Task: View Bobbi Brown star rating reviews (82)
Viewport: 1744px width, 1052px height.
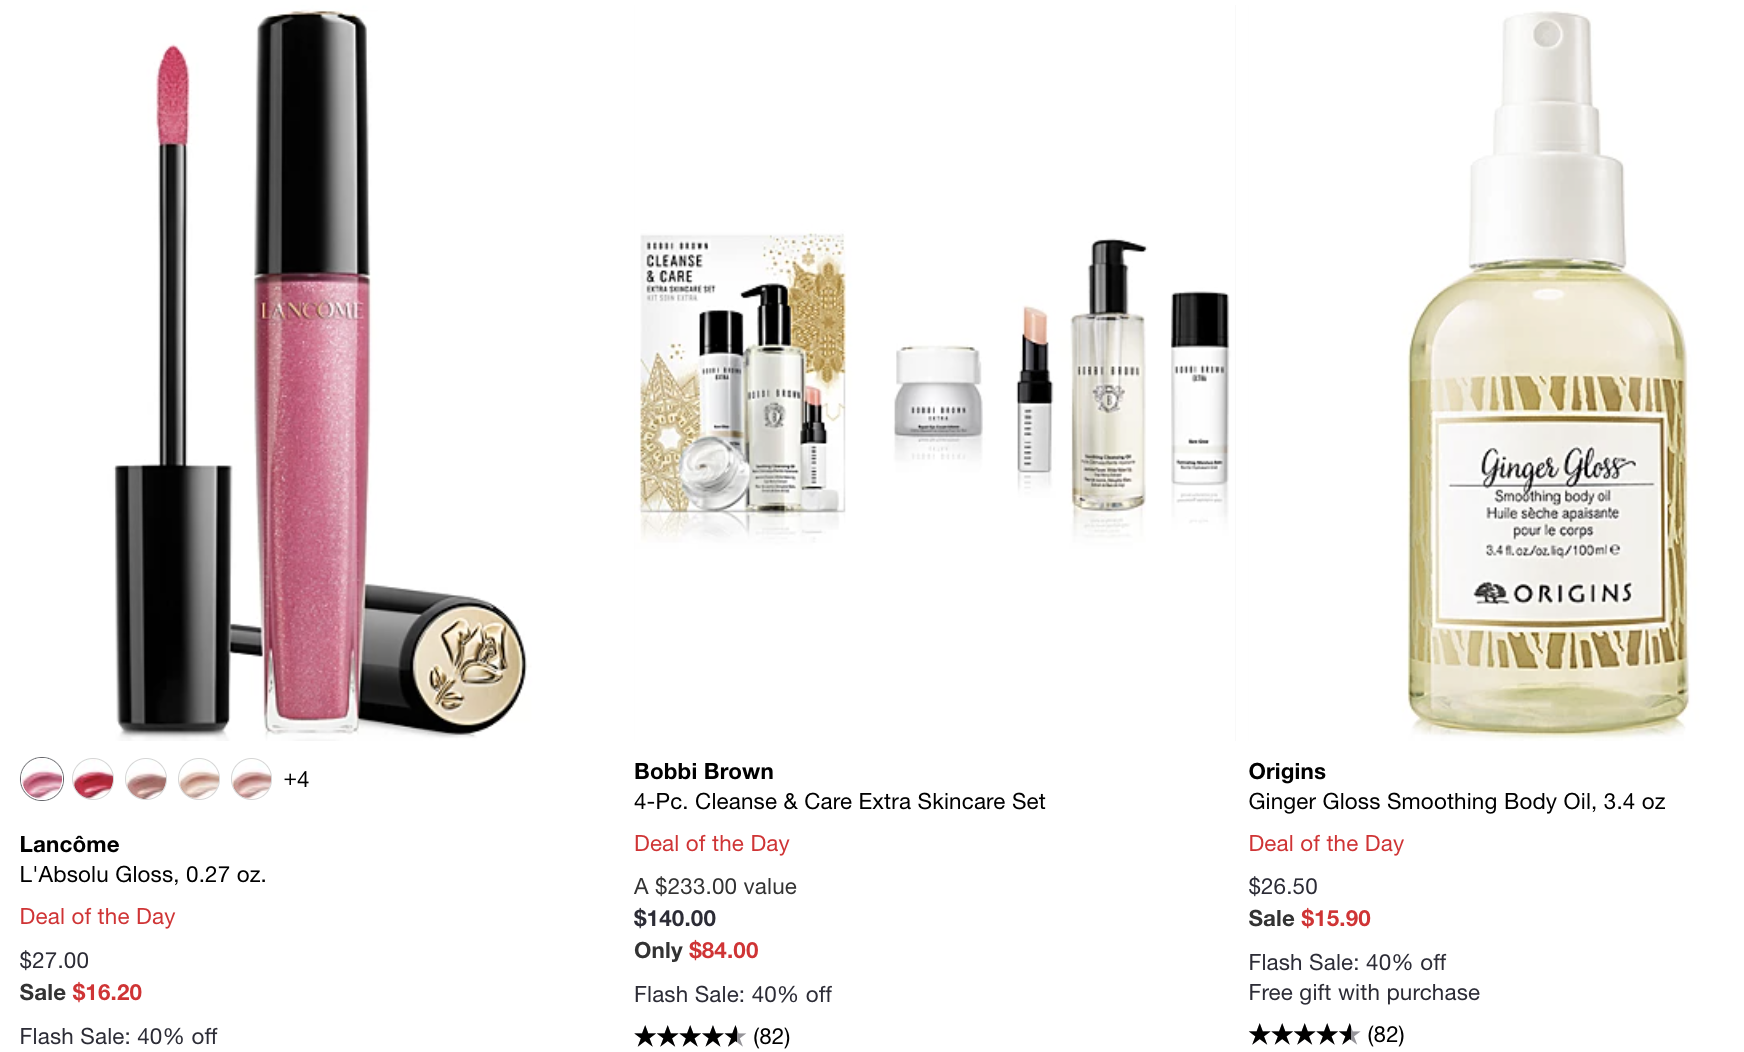Action: [x=712, y=1036]
